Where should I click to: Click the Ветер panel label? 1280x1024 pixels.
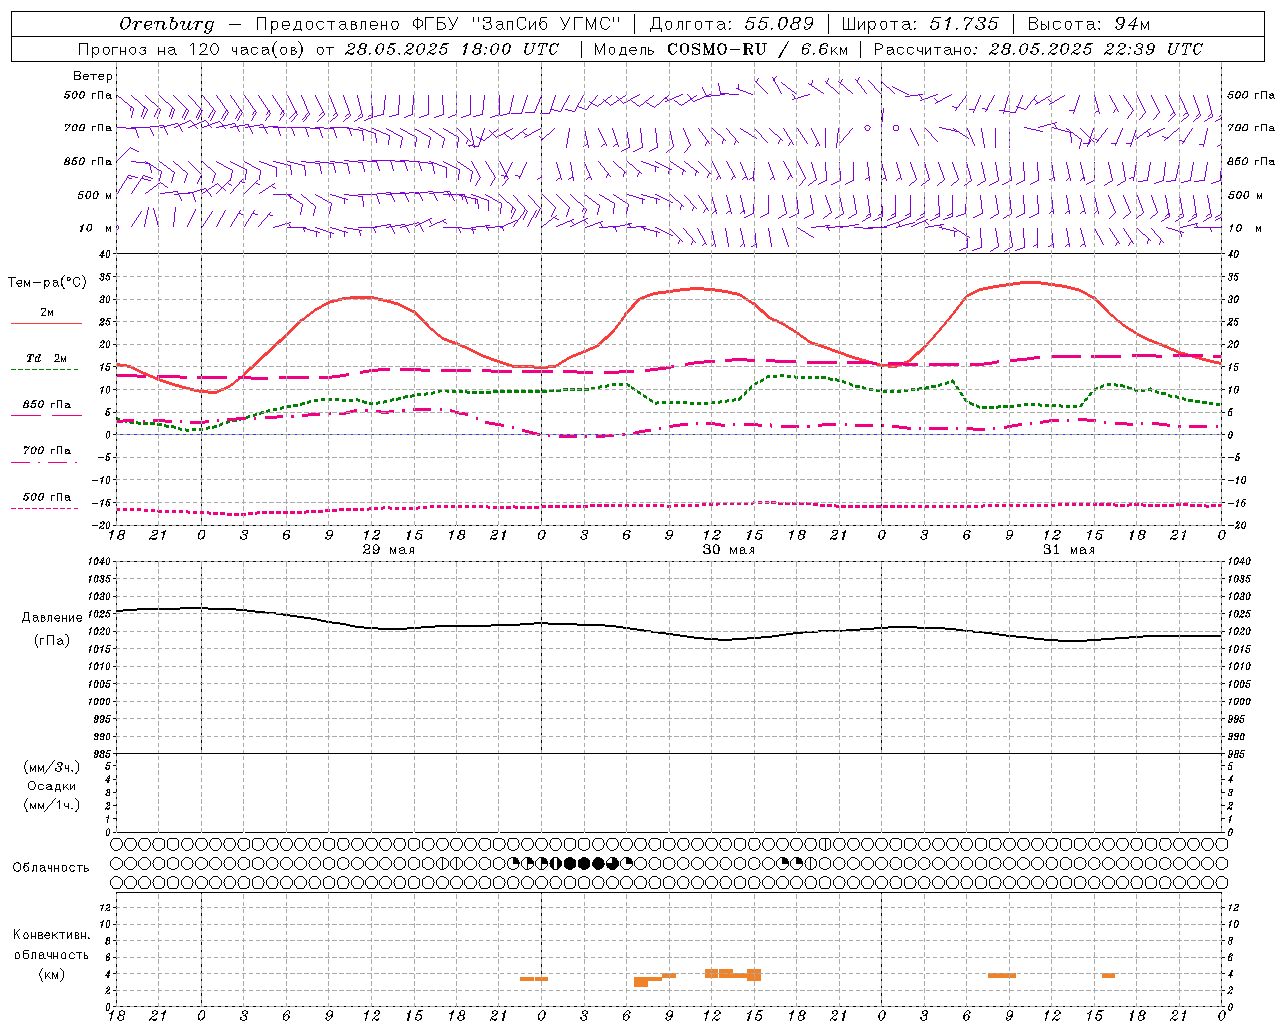click(x=93, y=76)
